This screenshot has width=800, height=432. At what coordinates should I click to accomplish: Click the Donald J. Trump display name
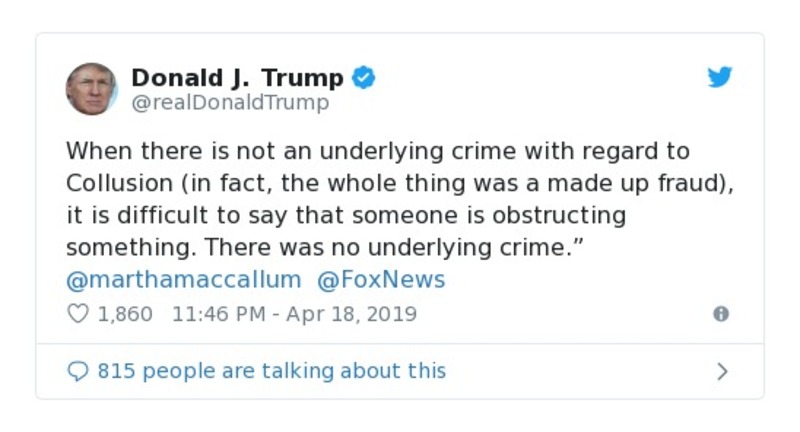(x=237, y=77)
